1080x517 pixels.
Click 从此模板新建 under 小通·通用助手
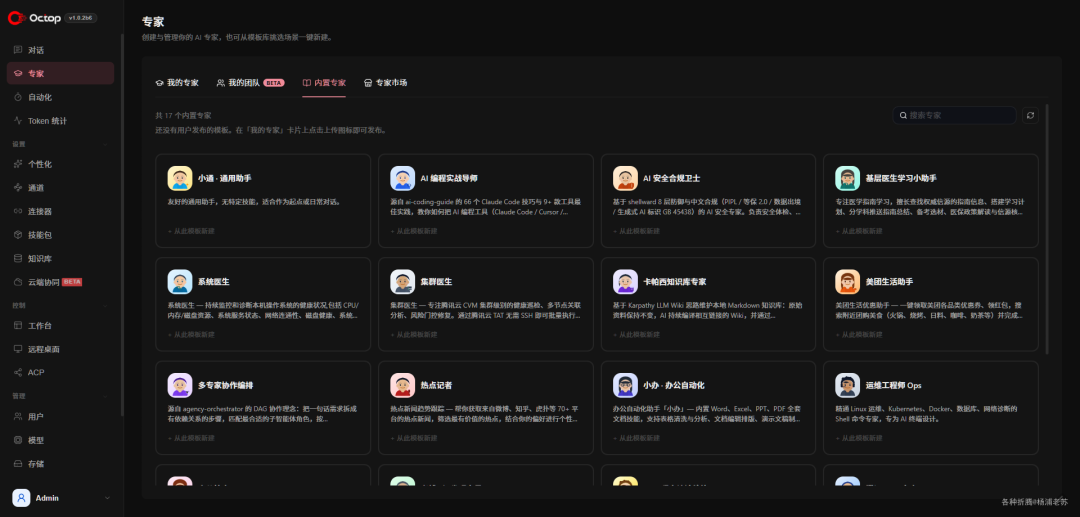pyautogui.click(x=191, y=231)
